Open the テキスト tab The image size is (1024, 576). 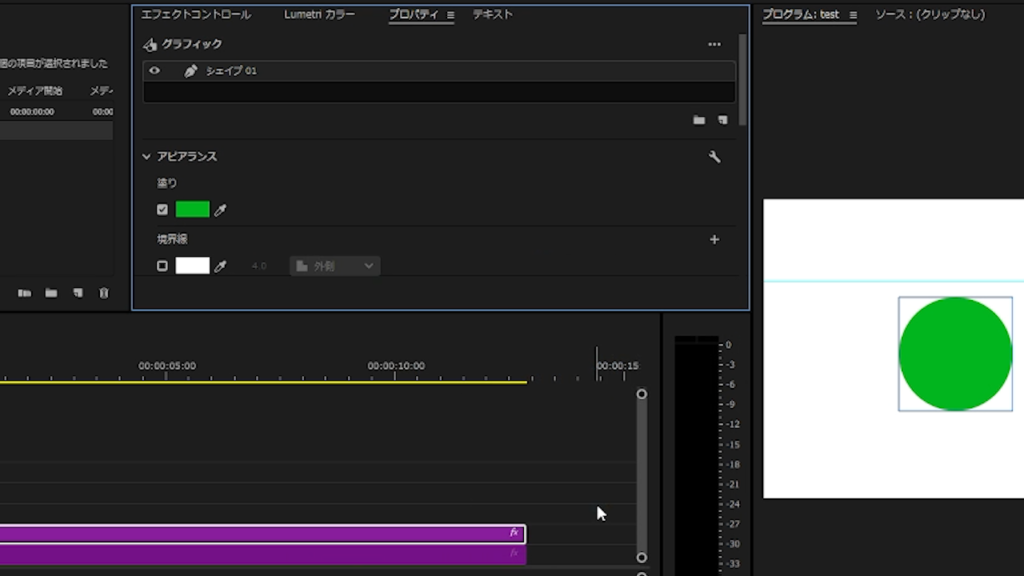493,14
